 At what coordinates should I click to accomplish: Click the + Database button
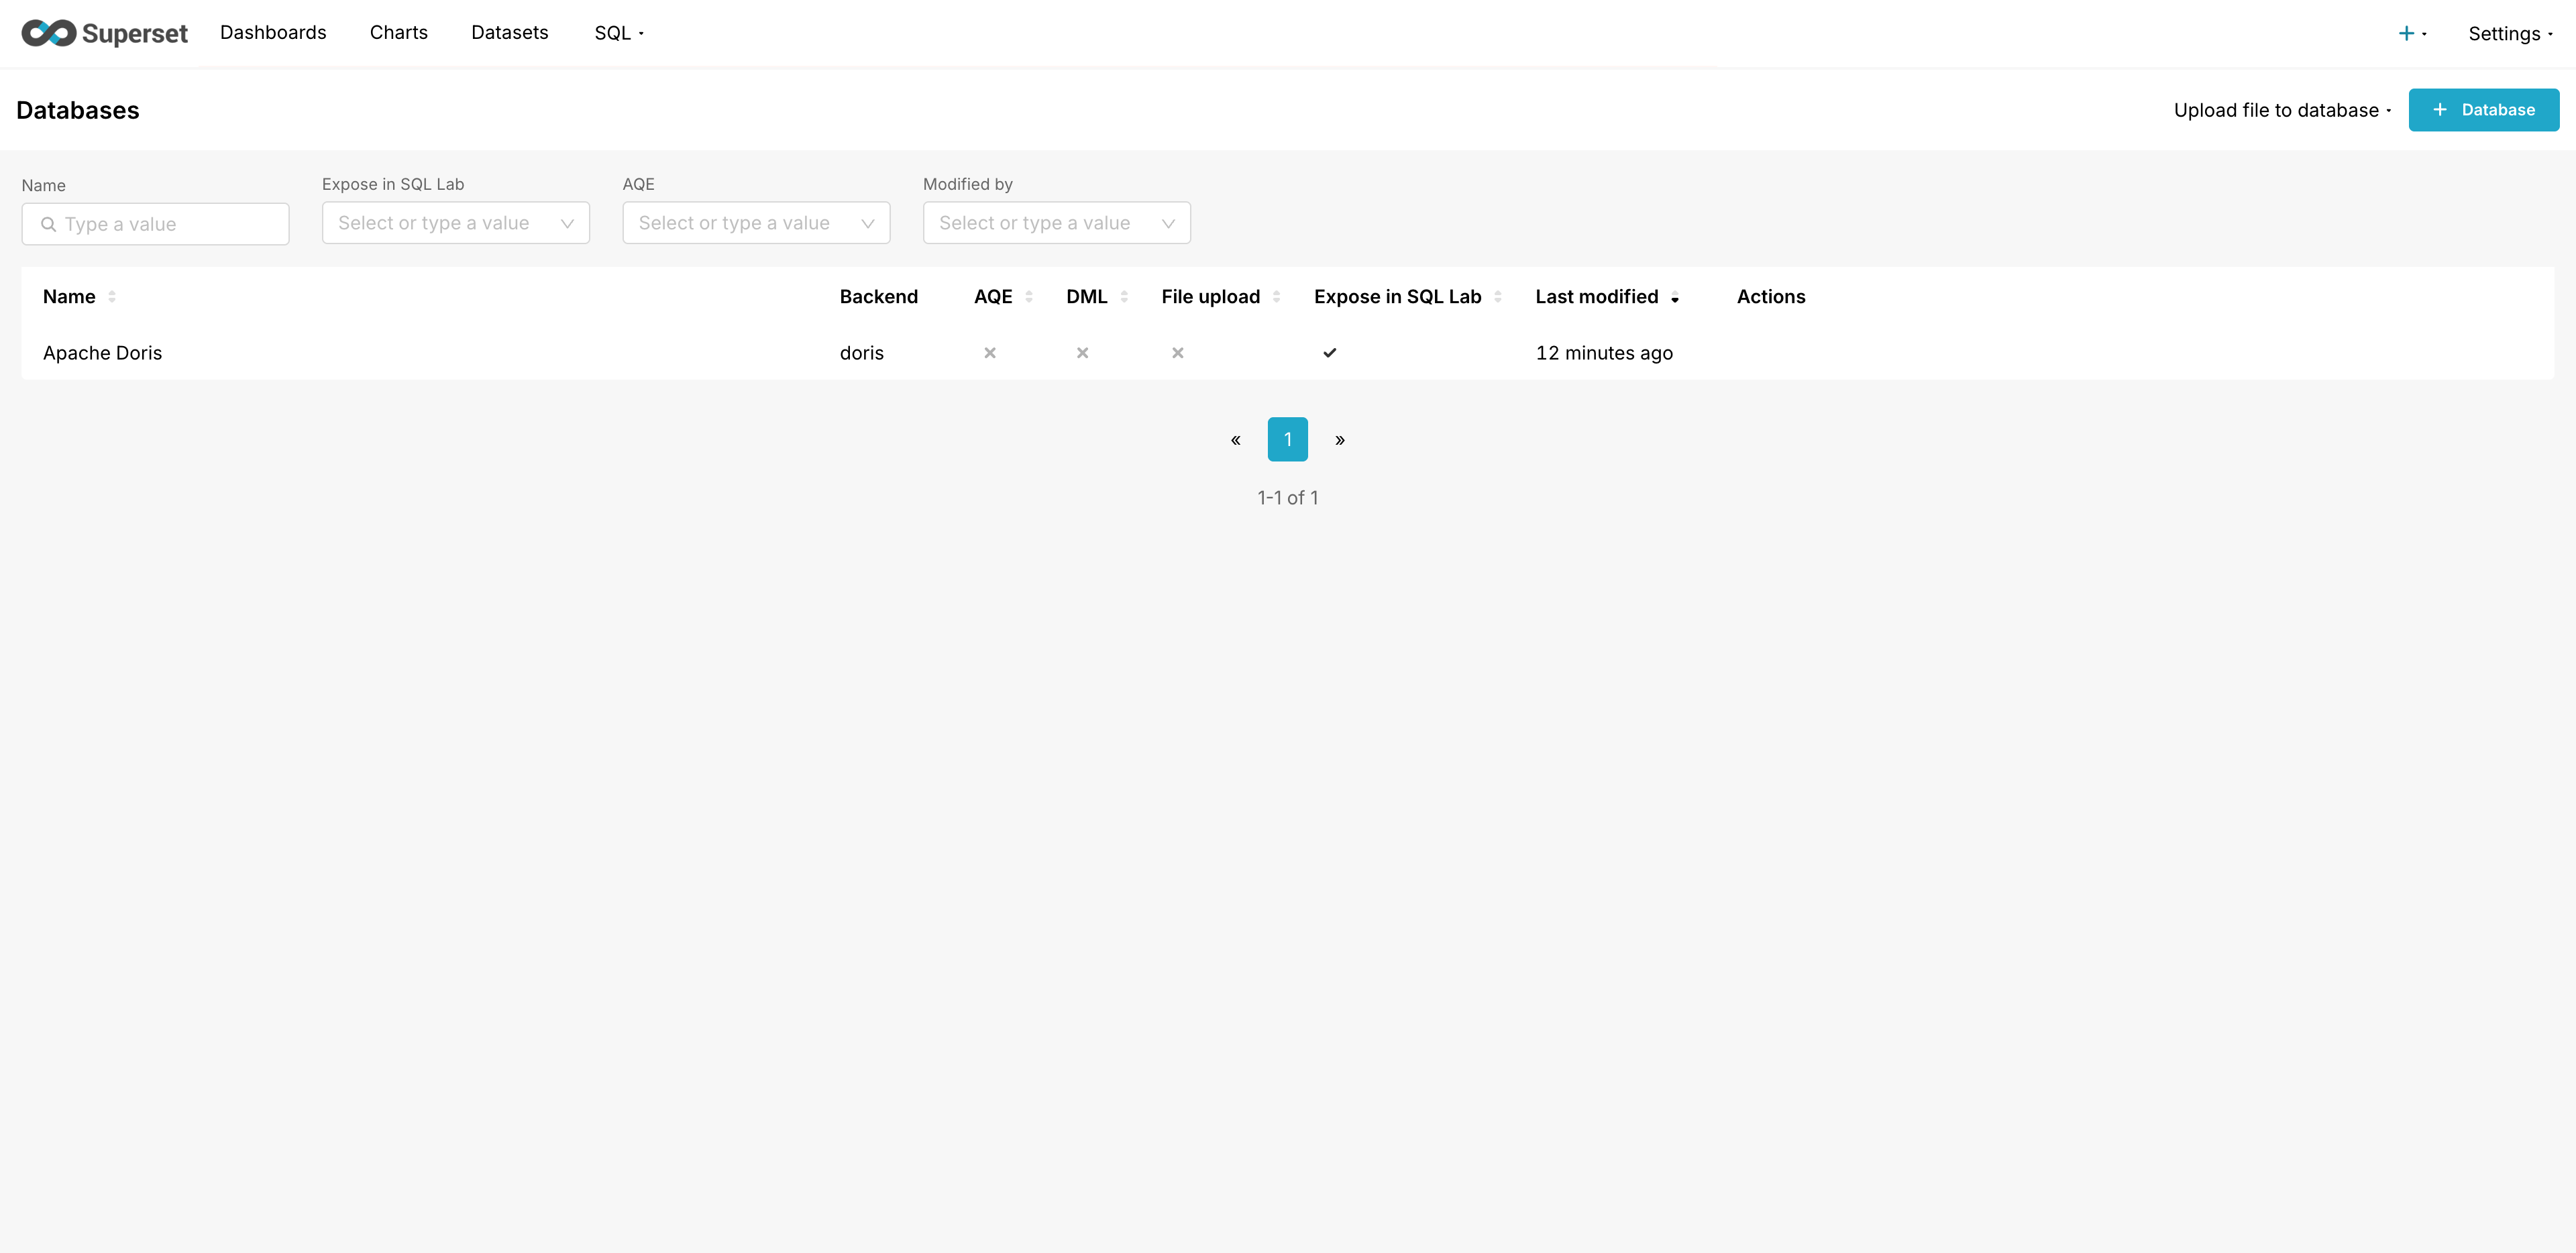pyautogui.click(x=2483, y=110)
